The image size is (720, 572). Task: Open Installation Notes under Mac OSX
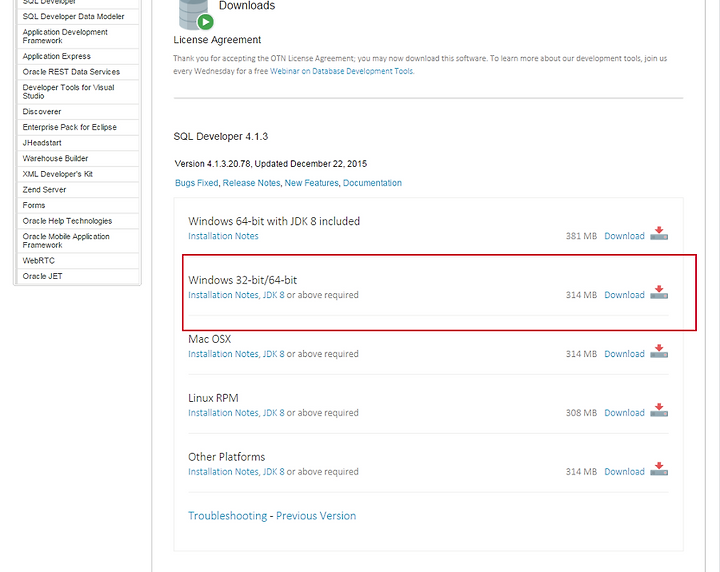(x=223, y=354)
